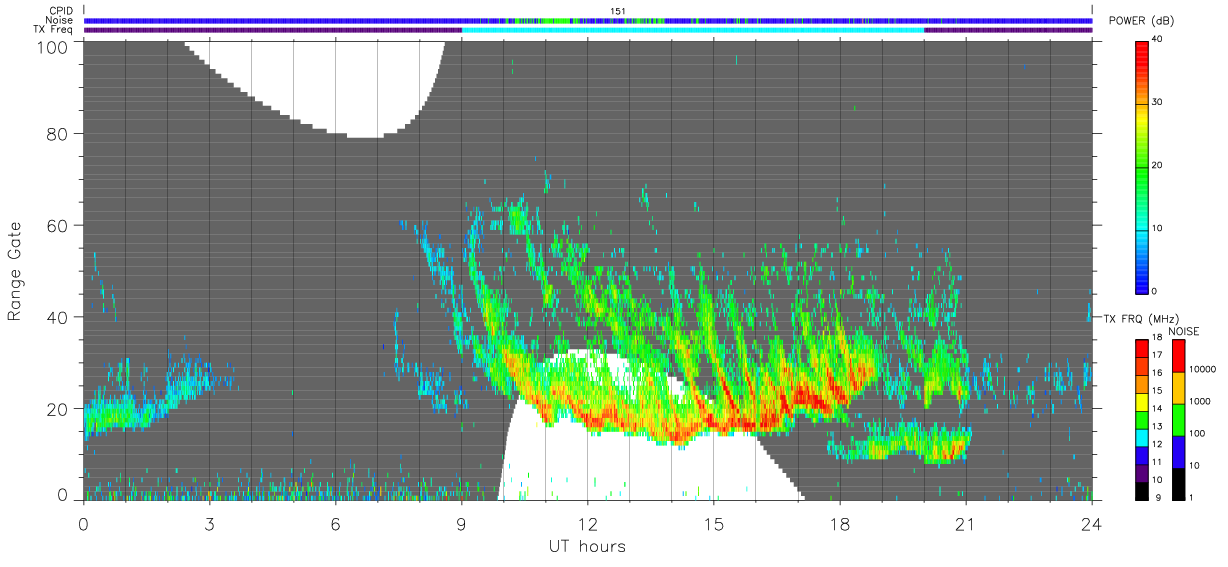Click the 100 label on NOISE scale
This screenshot has height=567, width=1228.
click(x=1198, y=433)
